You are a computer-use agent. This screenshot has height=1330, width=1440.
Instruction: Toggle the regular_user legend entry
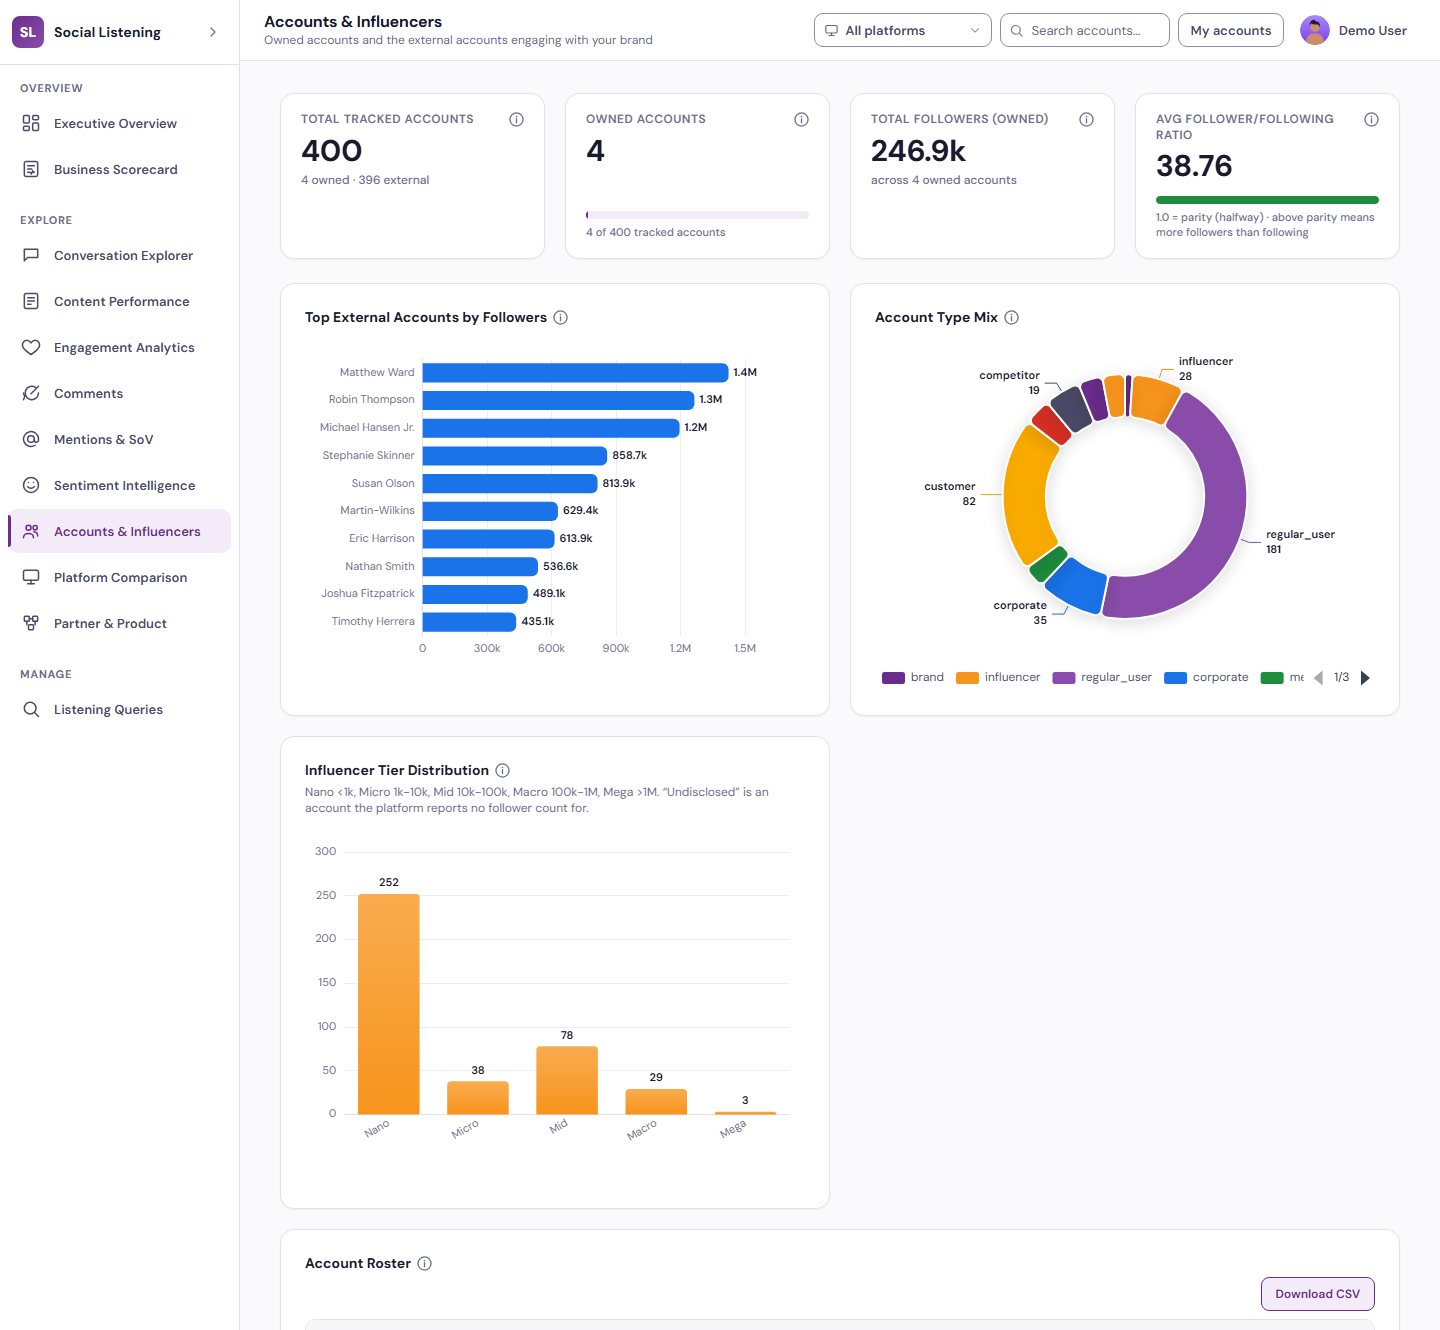click(1102, 677)
